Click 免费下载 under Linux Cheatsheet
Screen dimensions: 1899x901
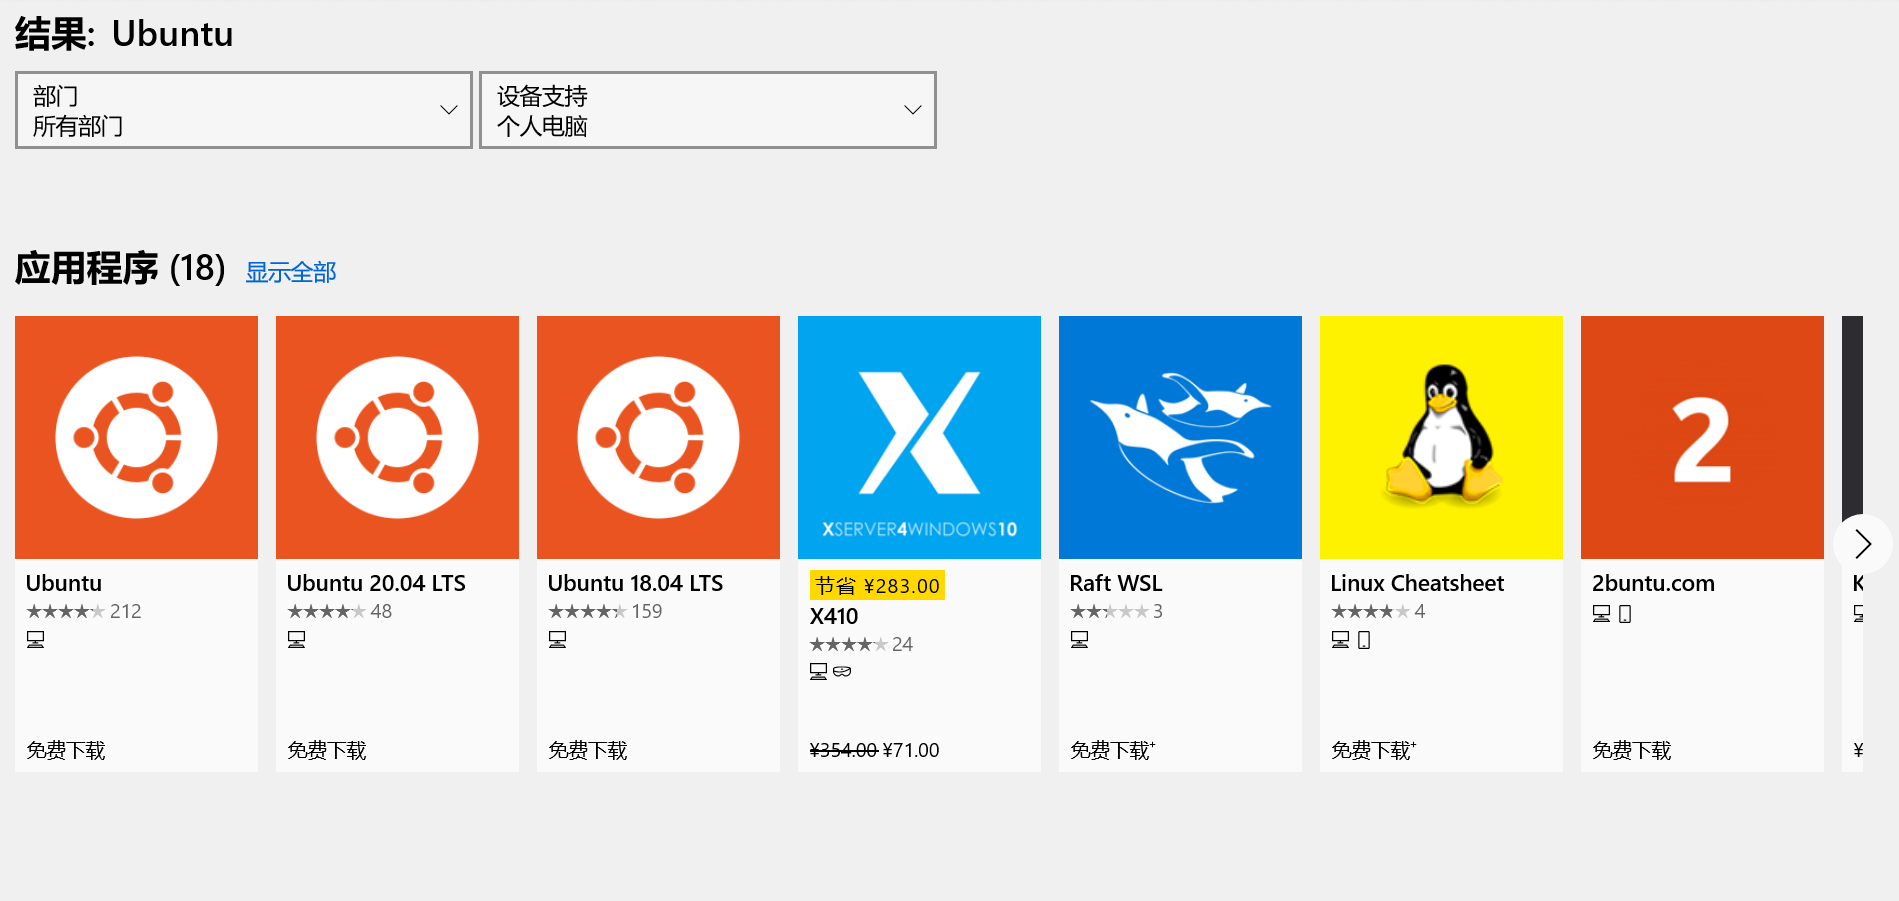[1373, 750]
